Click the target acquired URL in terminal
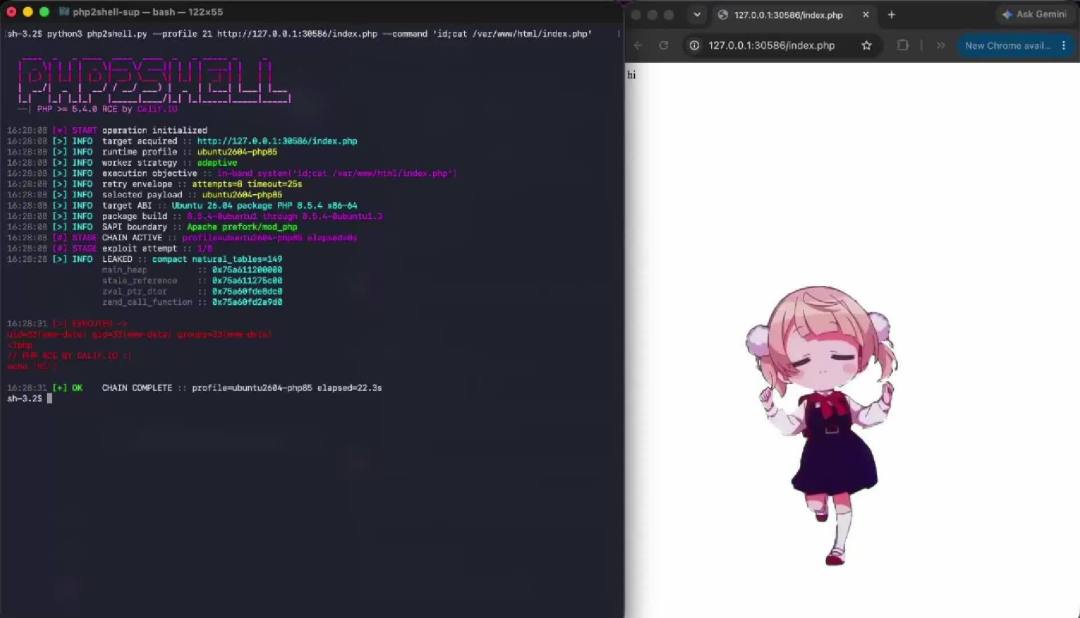 coord(277,141)
